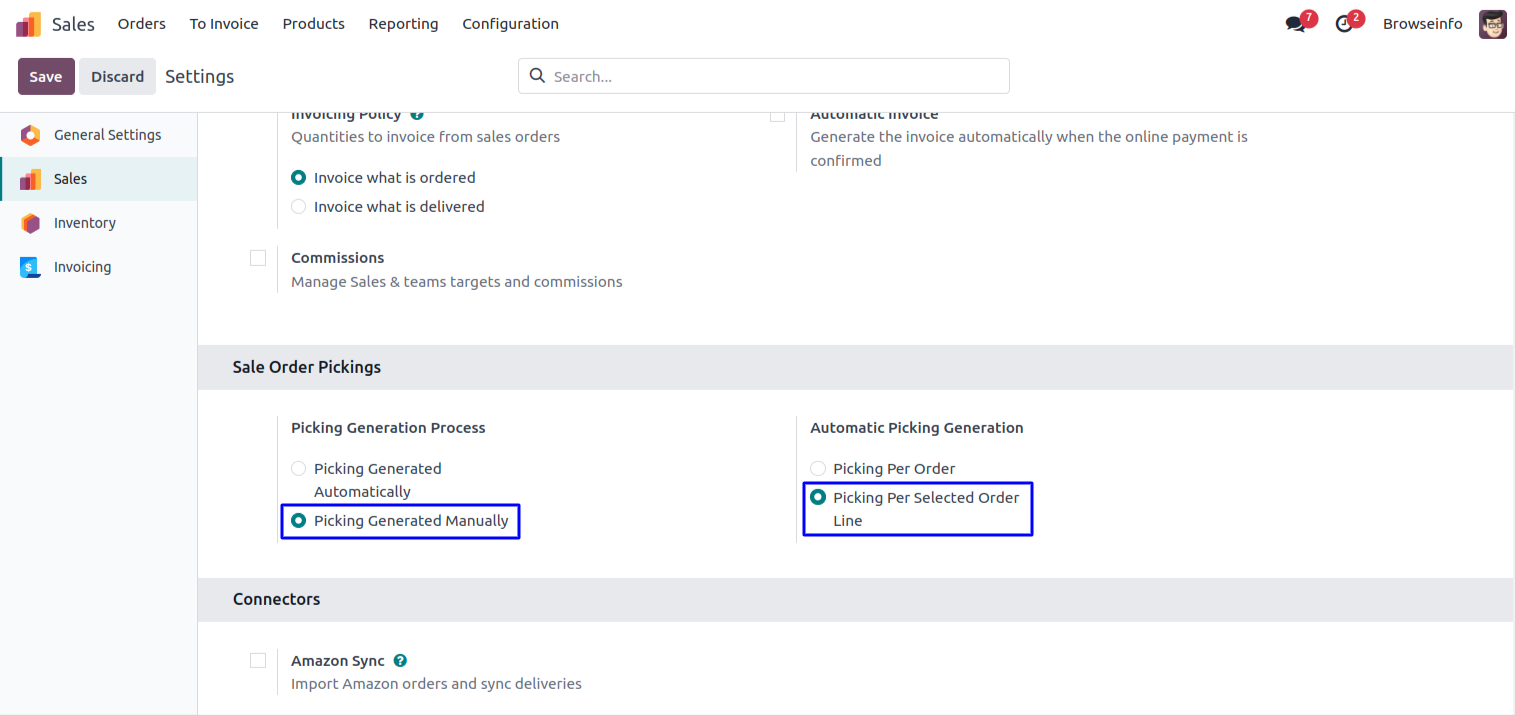This screenshot has height=715, width=1515.
Task: Open the To Invoice menu
Action: click(x=224, y=24)
